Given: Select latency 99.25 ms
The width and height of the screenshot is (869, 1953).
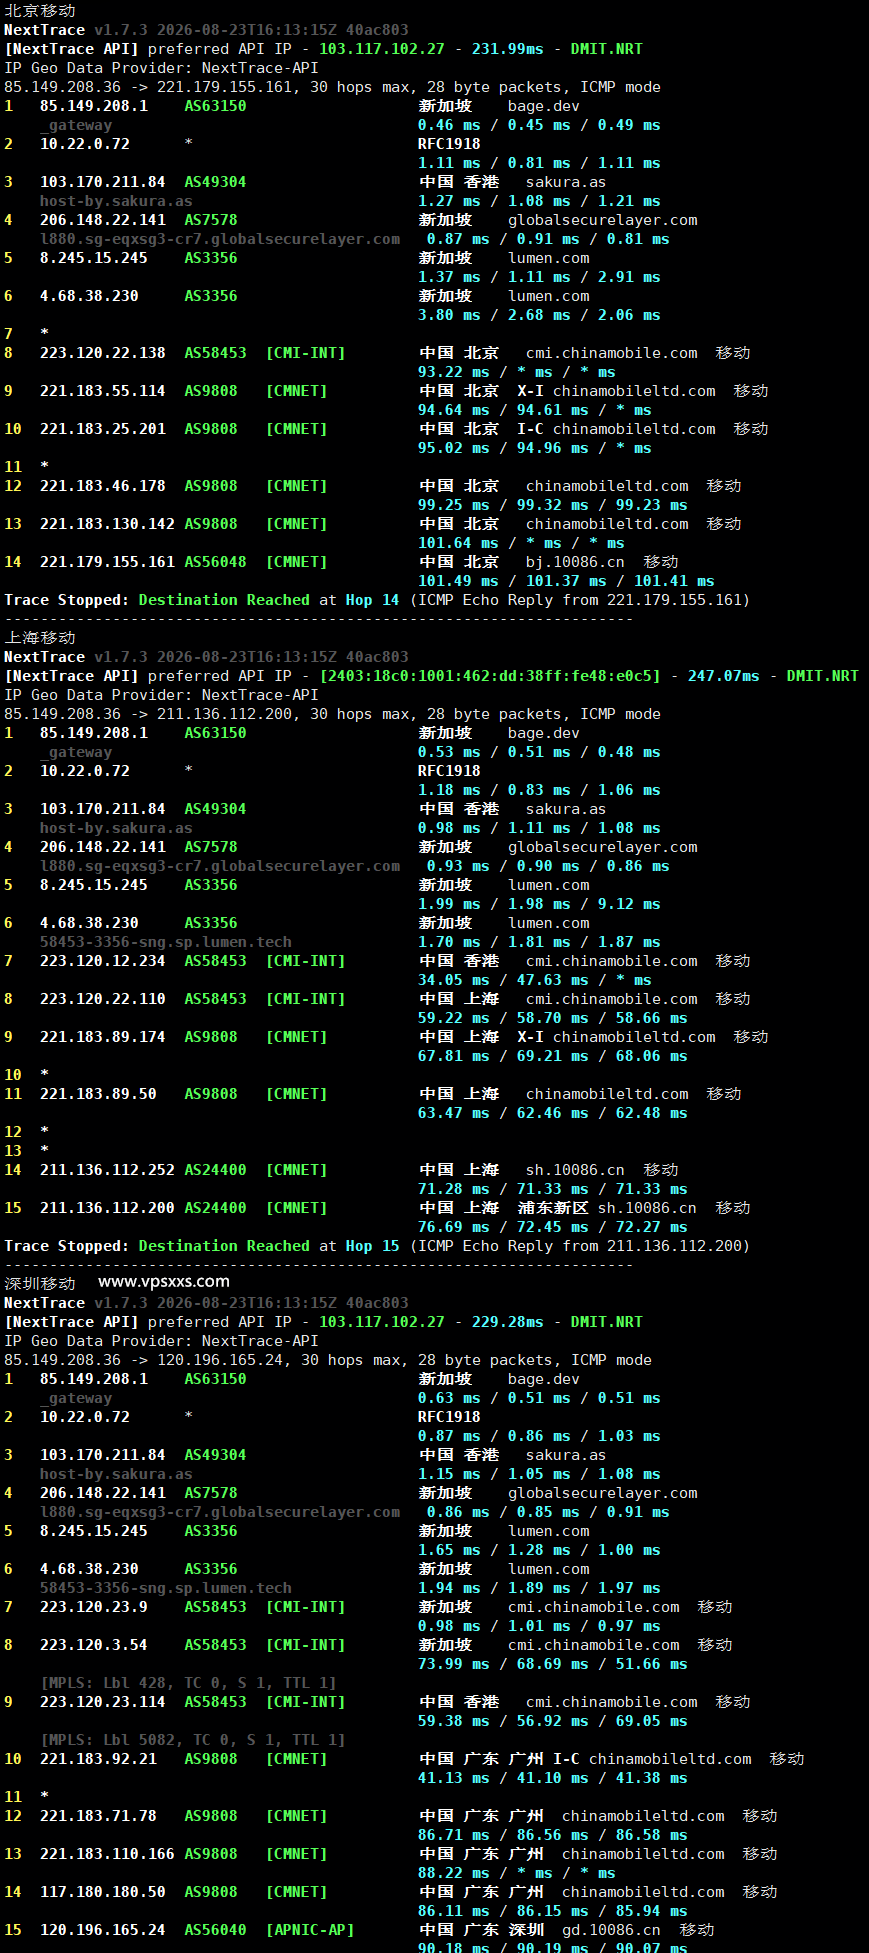Looking at the screenshot, I should pos(454,505).
